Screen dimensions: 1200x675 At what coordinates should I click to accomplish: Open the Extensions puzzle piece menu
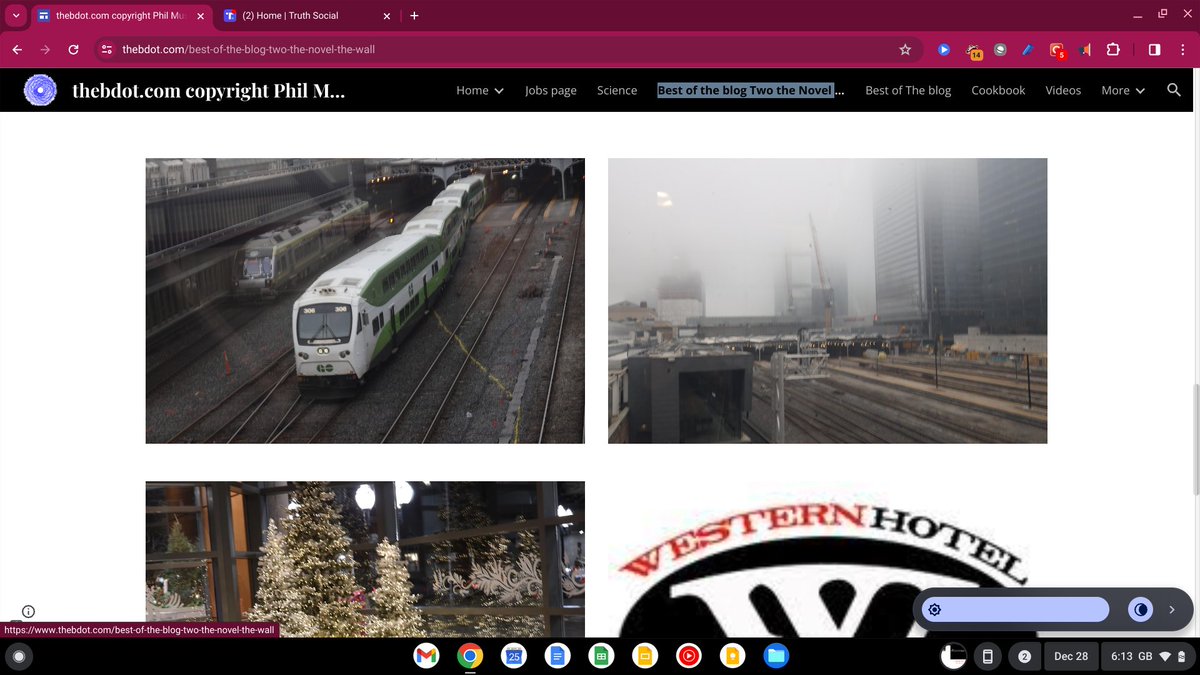pyautogui.click(x=1113, y=49)
